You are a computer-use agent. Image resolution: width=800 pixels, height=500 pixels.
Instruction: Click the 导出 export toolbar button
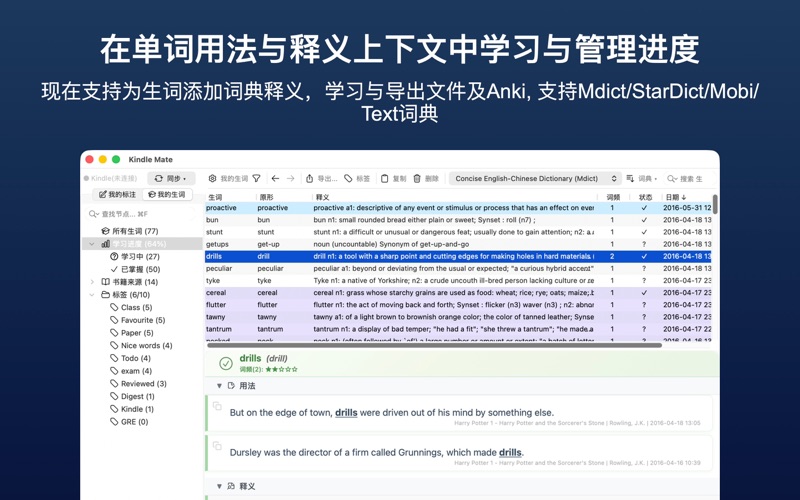[x=321, y=178]
